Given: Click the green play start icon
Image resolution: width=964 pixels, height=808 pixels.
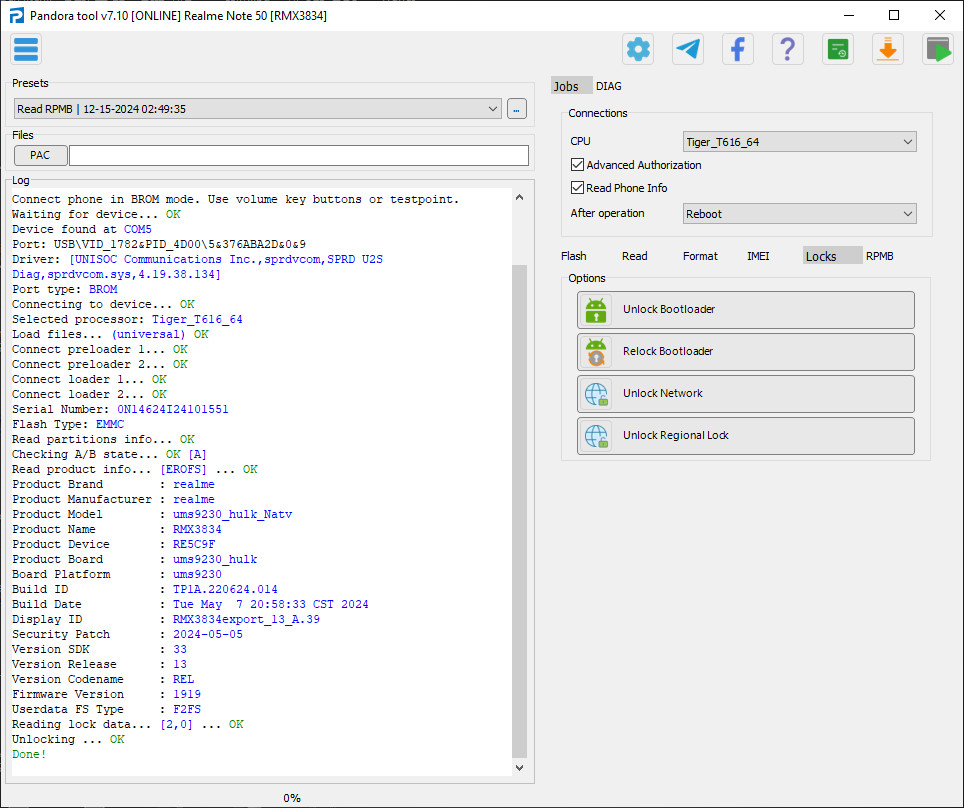Looking at the screenshot, I should (x=938, y=49).
